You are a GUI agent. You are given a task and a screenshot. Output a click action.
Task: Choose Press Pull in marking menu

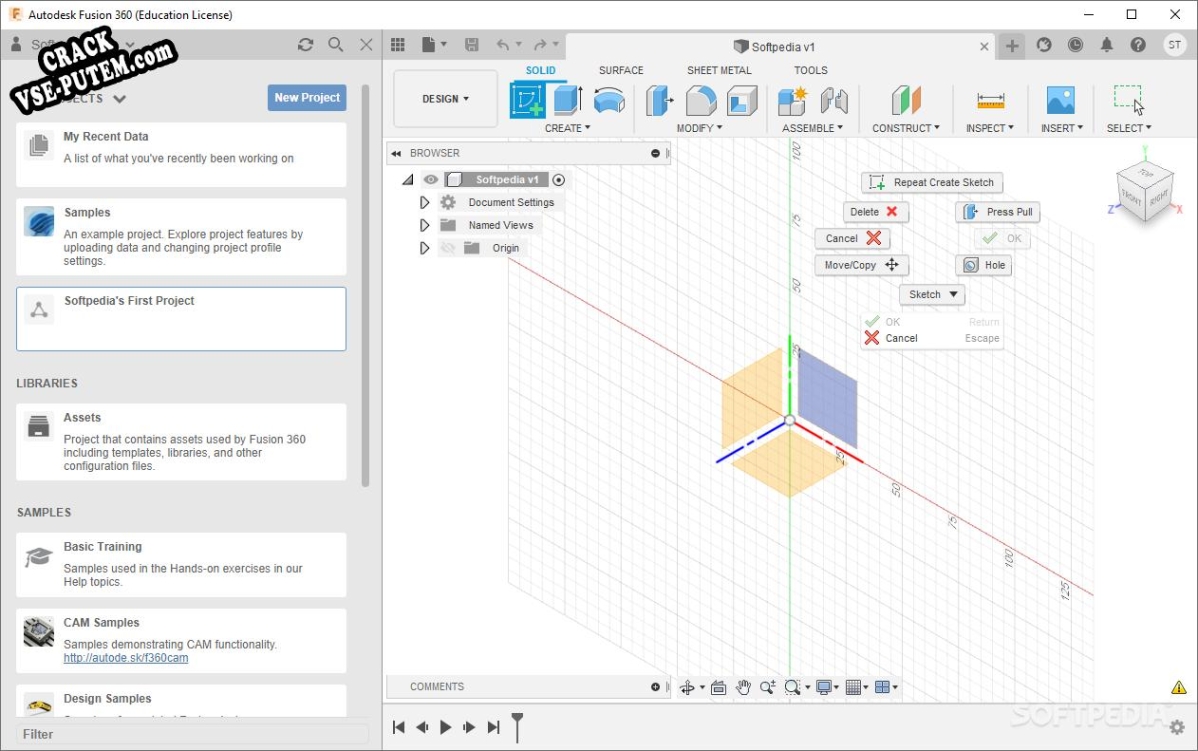998,212
